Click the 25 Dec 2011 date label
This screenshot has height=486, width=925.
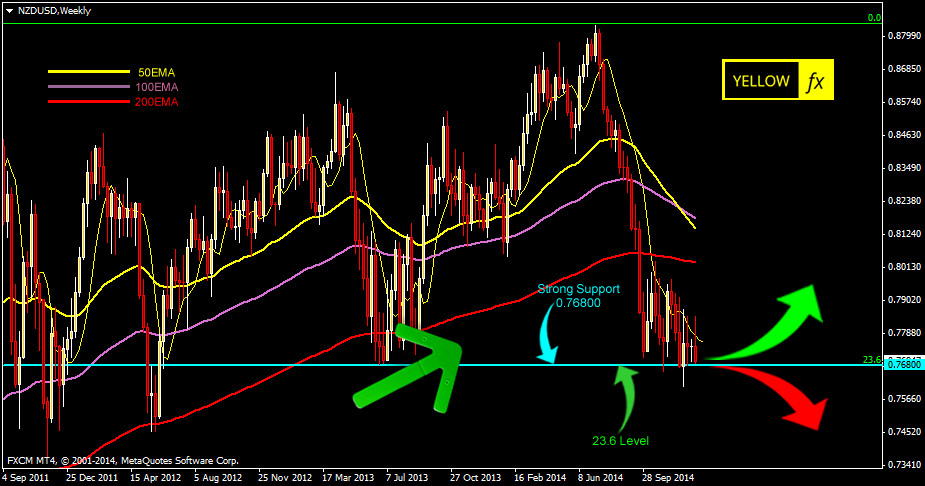(x=91, y=477)
